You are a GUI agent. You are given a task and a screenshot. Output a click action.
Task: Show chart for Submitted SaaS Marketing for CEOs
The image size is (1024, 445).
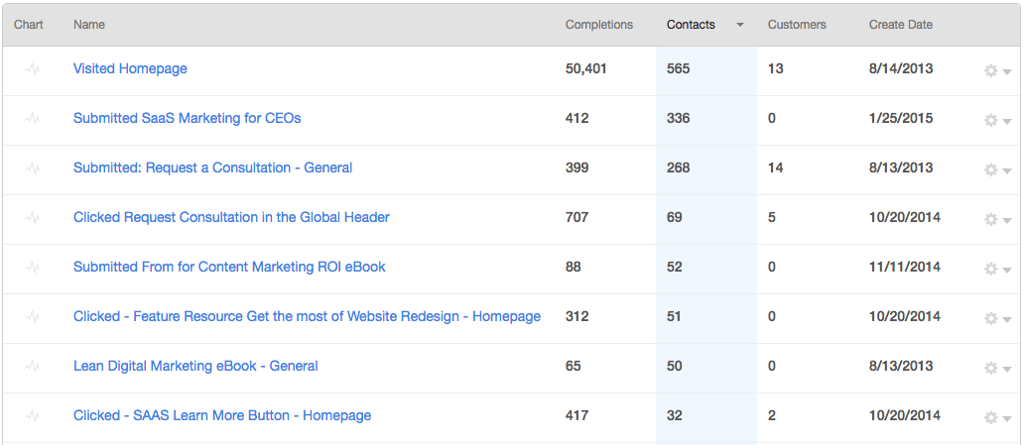point(33,119)
